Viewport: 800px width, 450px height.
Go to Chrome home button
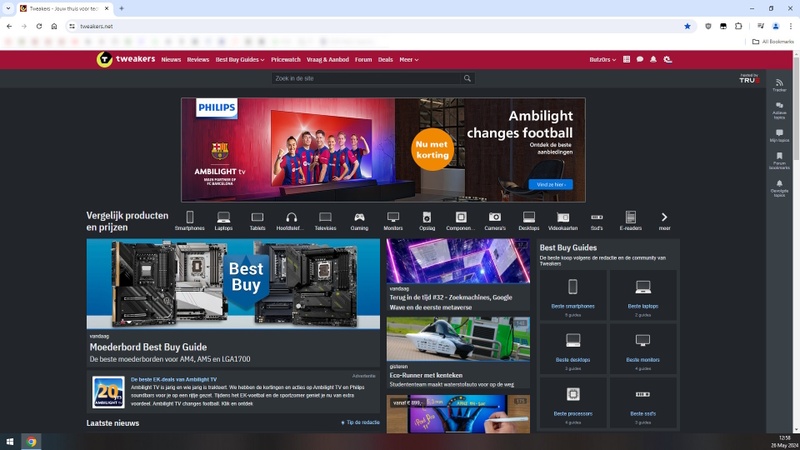54,26
